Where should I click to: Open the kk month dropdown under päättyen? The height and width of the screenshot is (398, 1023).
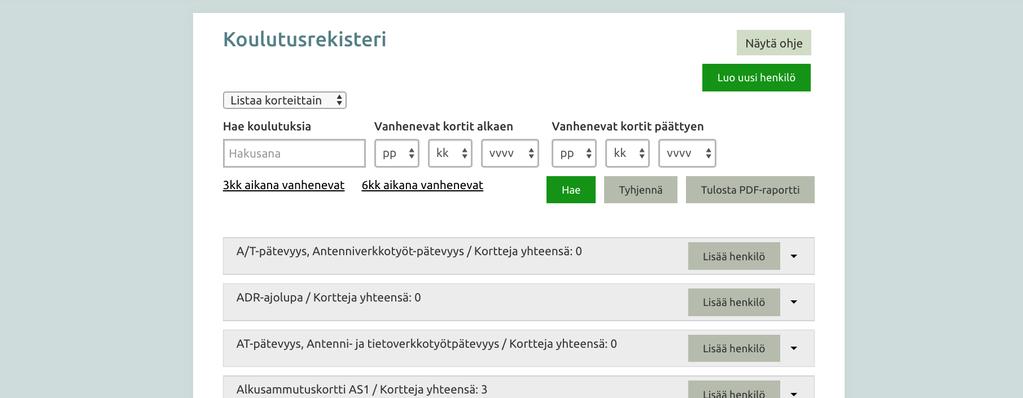[628, 153]
